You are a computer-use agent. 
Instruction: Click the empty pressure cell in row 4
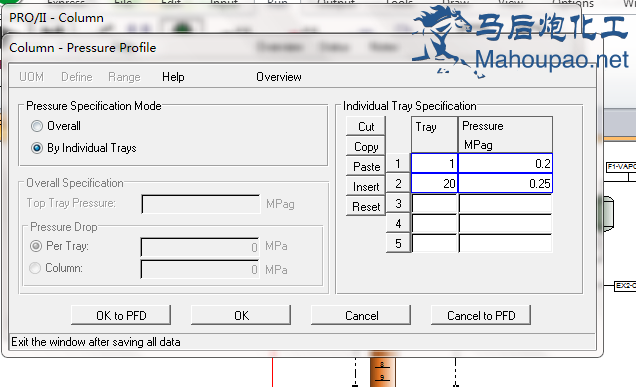click(x=505, y=224)
